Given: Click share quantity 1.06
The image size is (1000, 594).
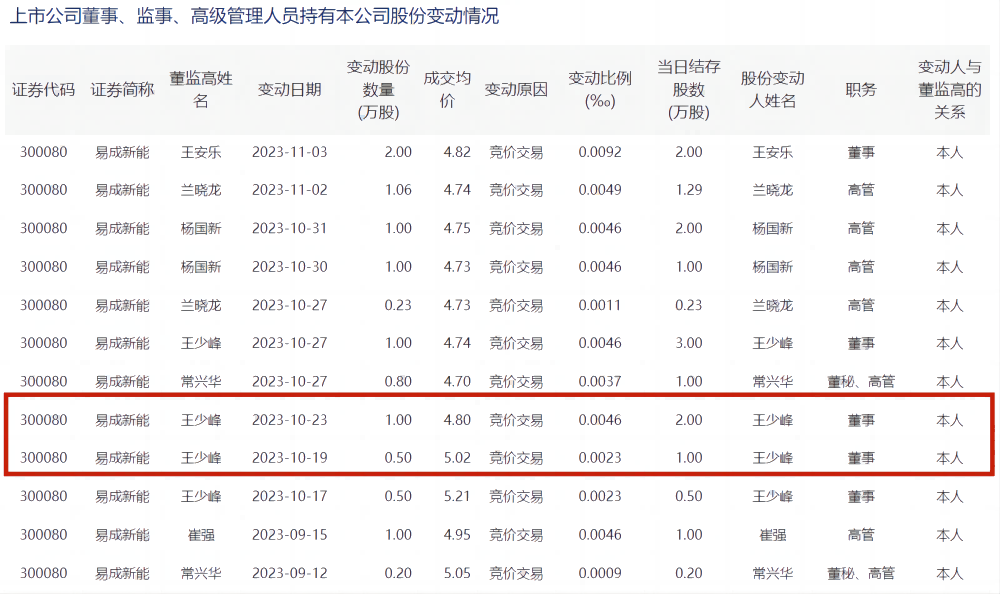Looking at the screenshot, I should (398, 190).
